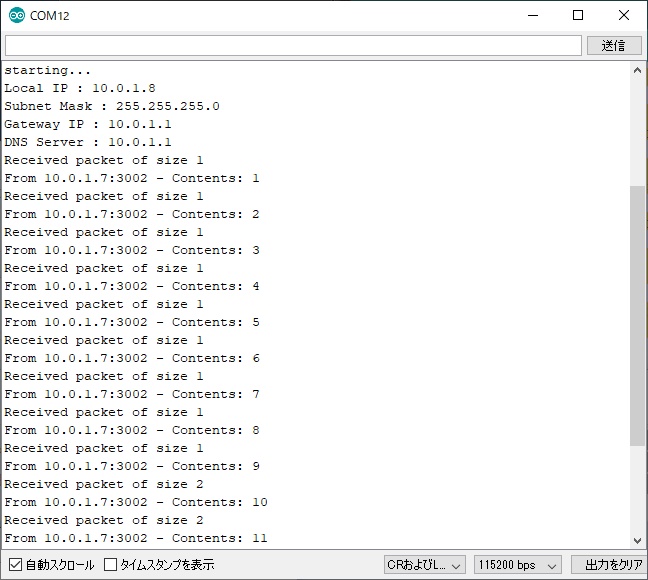Image resolution: width=648 pixels, height=580 pixels.
Task: Open the CRおよびL... line ending dropdown
Action: [x=424, y=564]
